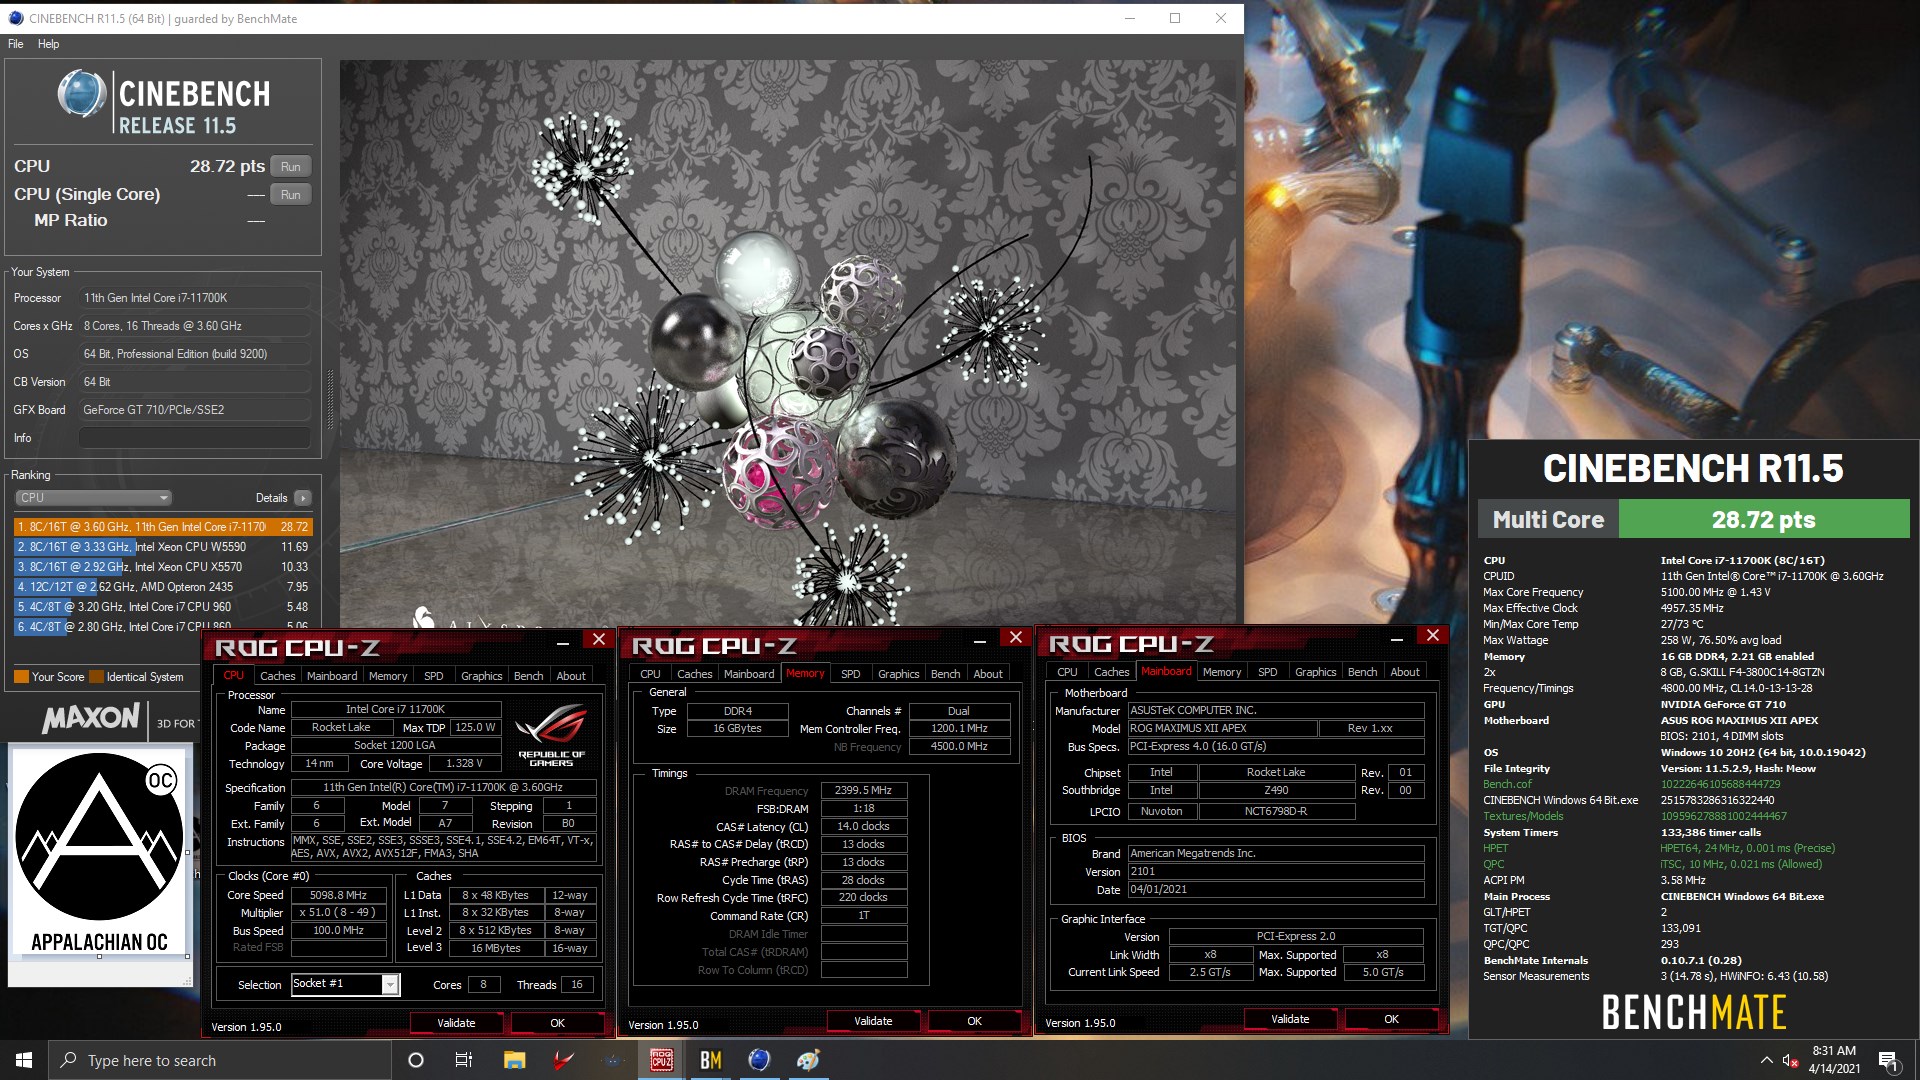
Task: Click QPC timer entry in BenchMate
Action: point(1493,864)
